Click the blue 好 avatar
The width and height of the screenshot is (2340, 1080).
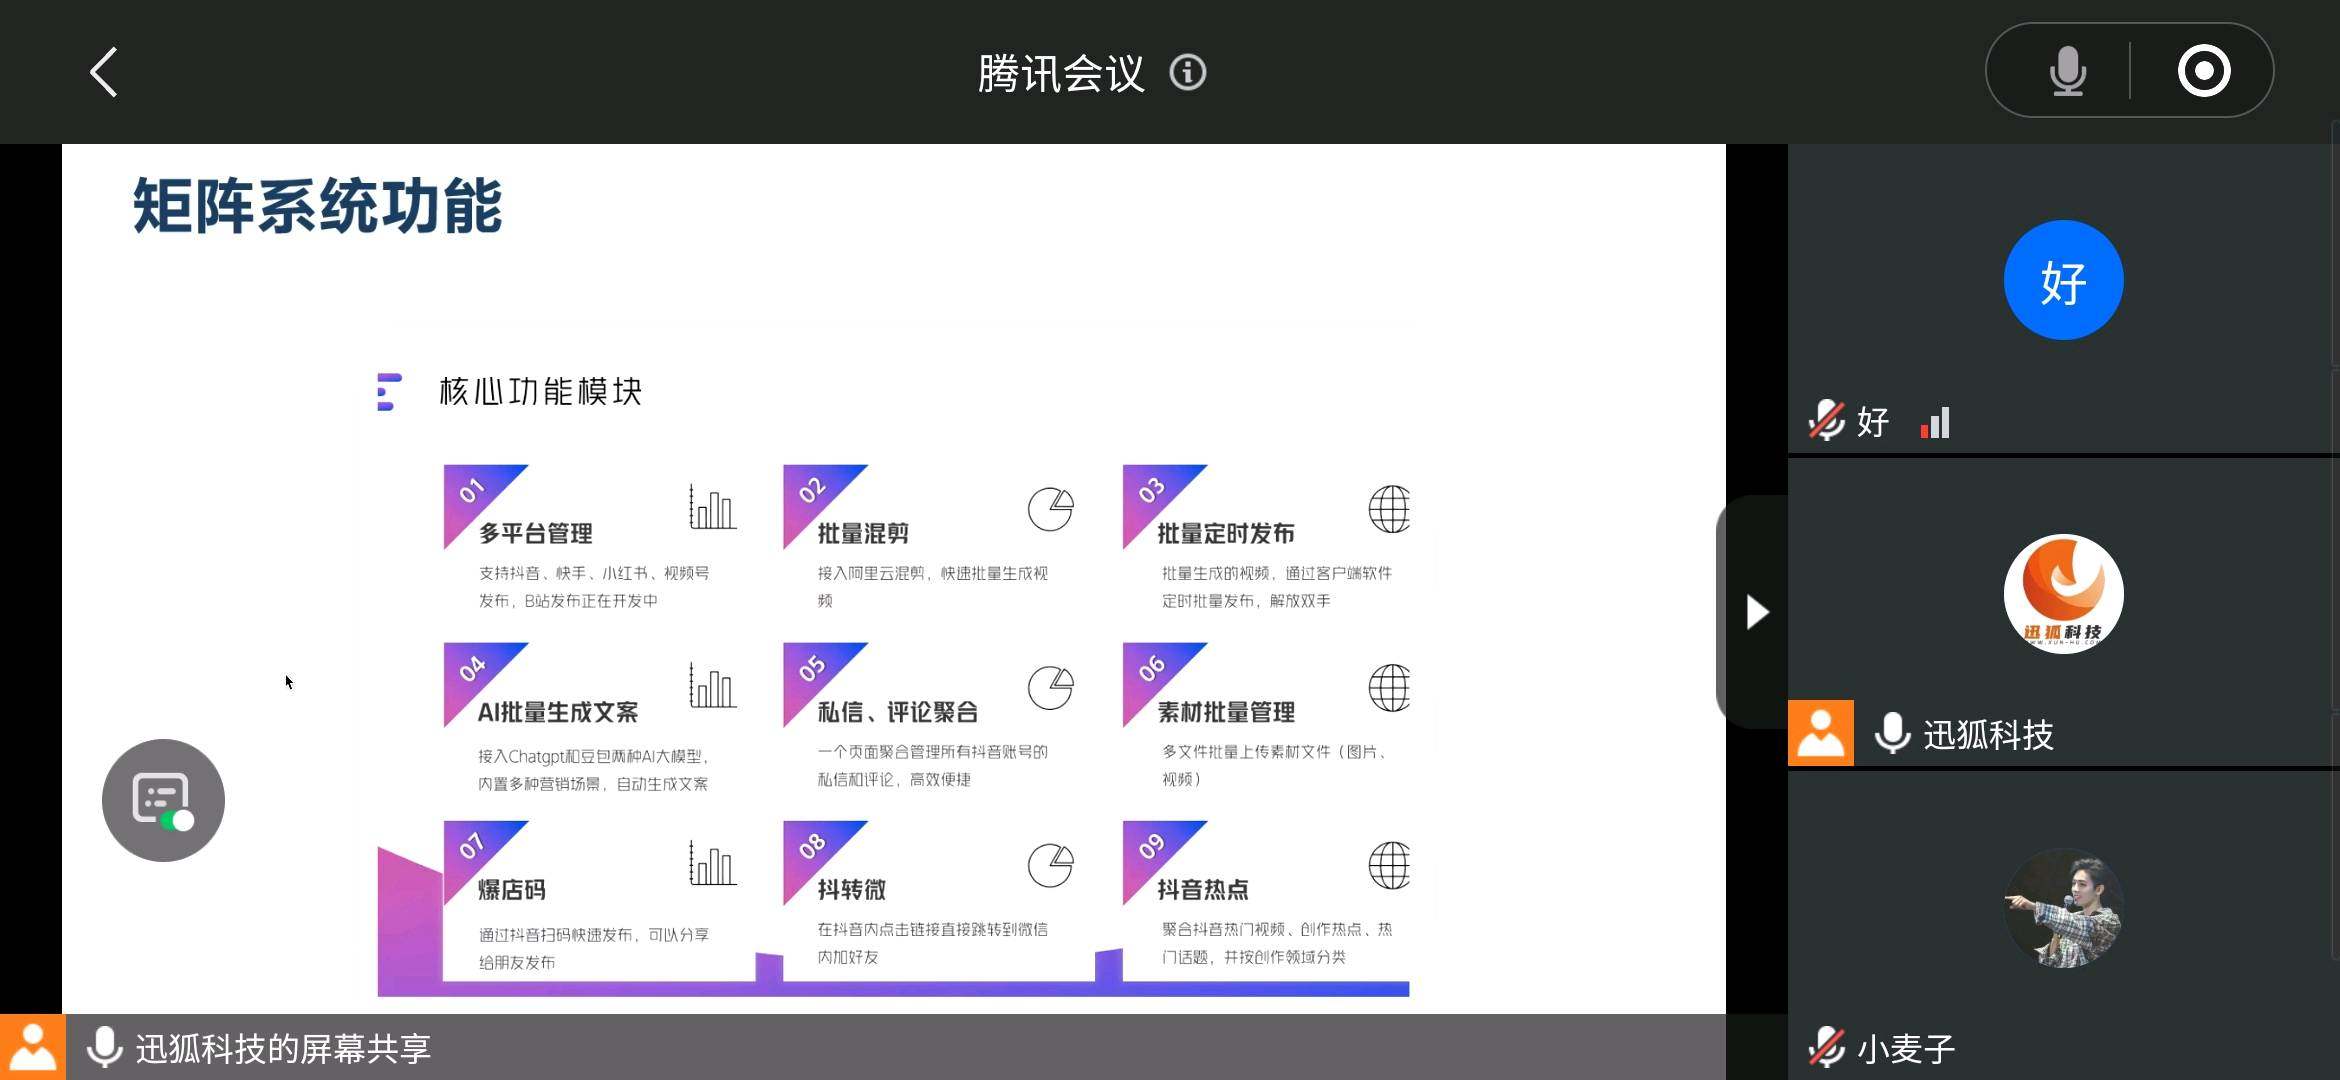2063,280
